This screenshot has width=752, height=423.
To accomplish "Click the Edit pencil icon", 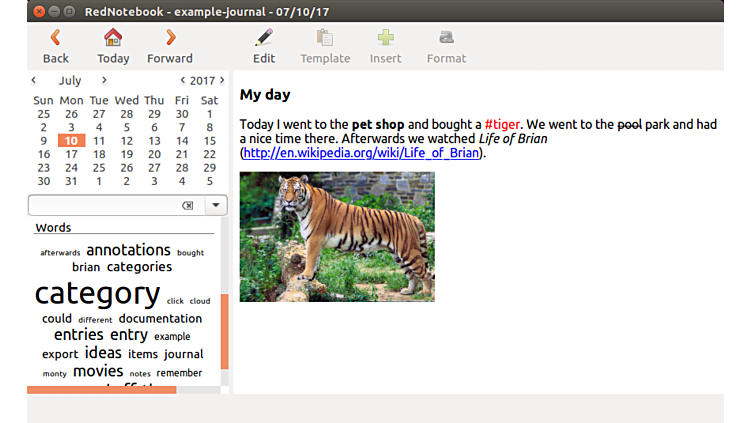I will (264, 38).
